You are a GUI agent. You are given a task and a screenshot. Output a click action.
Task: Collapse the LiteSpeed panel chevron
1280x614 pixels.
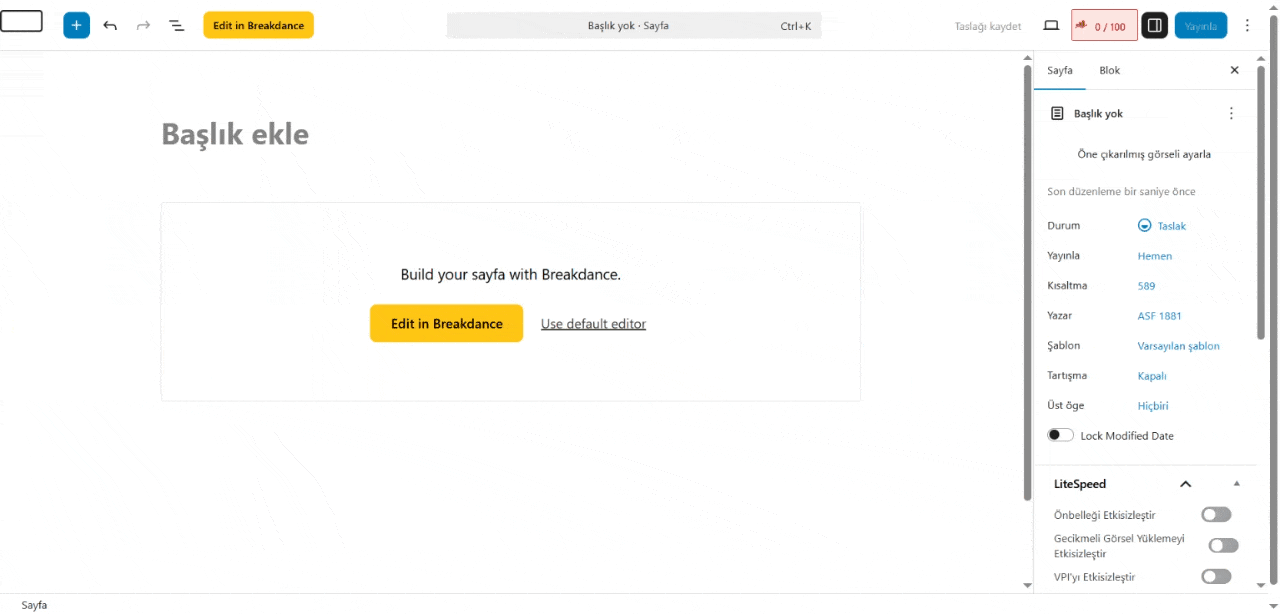[x=1186, y=484]
